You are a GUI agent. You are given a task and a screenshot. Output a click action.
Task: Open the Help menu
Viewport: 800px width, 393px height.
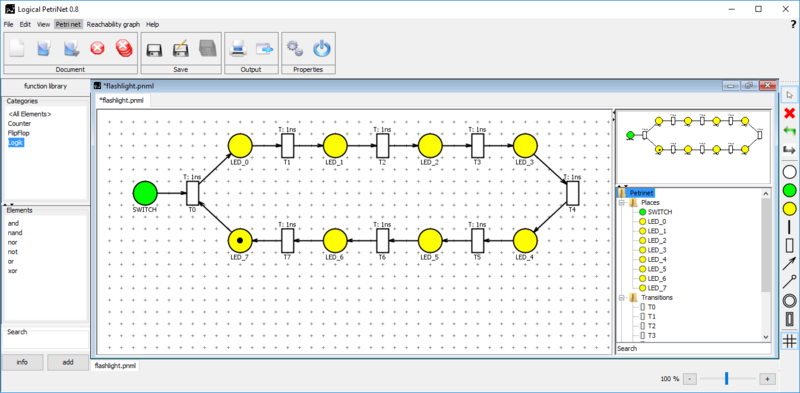pyautogui.click(x=152, y=24)
